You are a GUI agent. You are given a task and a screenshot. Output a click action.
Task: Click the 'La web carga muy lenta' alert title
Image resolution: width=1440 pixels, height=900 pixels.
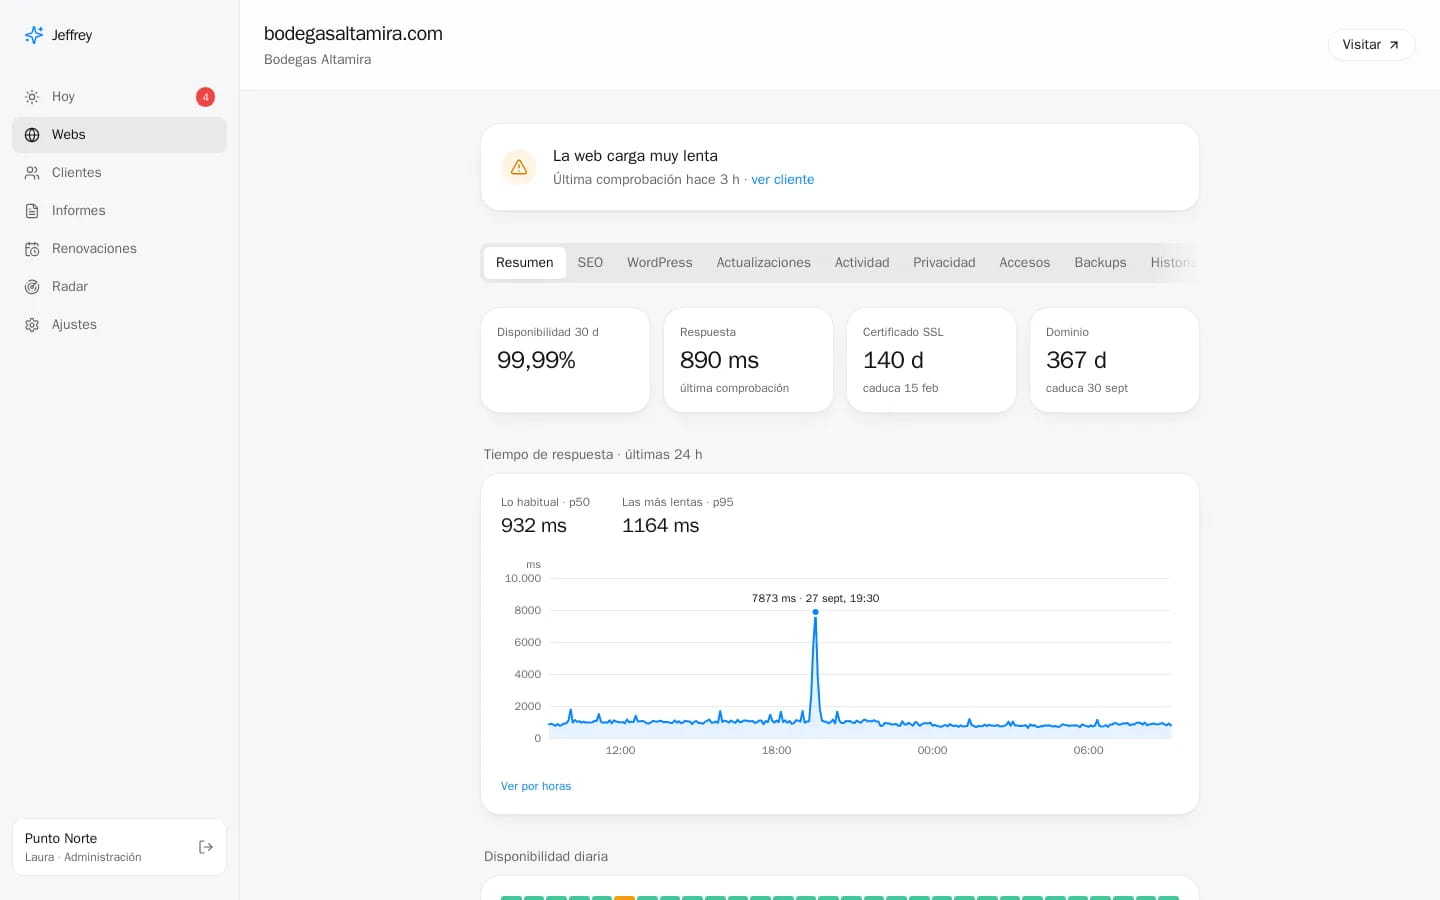coord(636,156)
